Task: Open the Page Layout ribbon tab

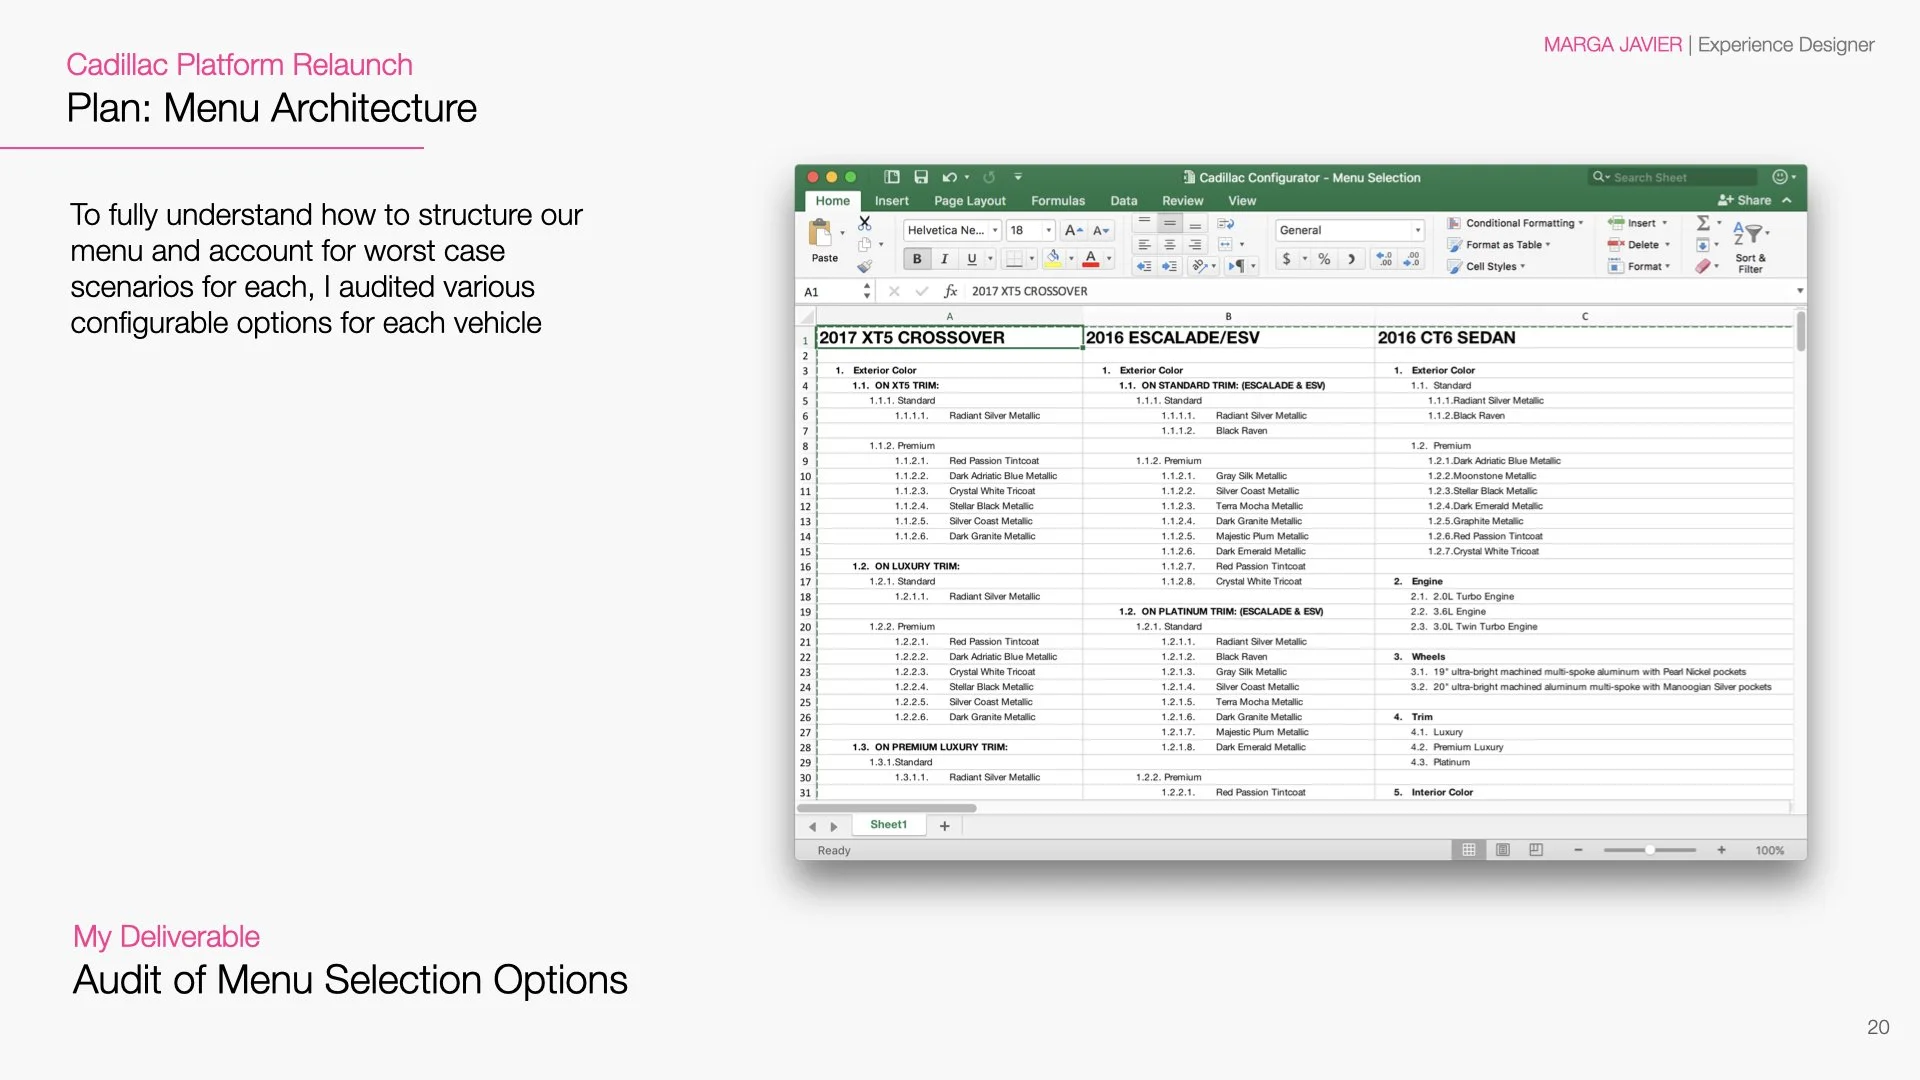Action: tap(969, 201)
